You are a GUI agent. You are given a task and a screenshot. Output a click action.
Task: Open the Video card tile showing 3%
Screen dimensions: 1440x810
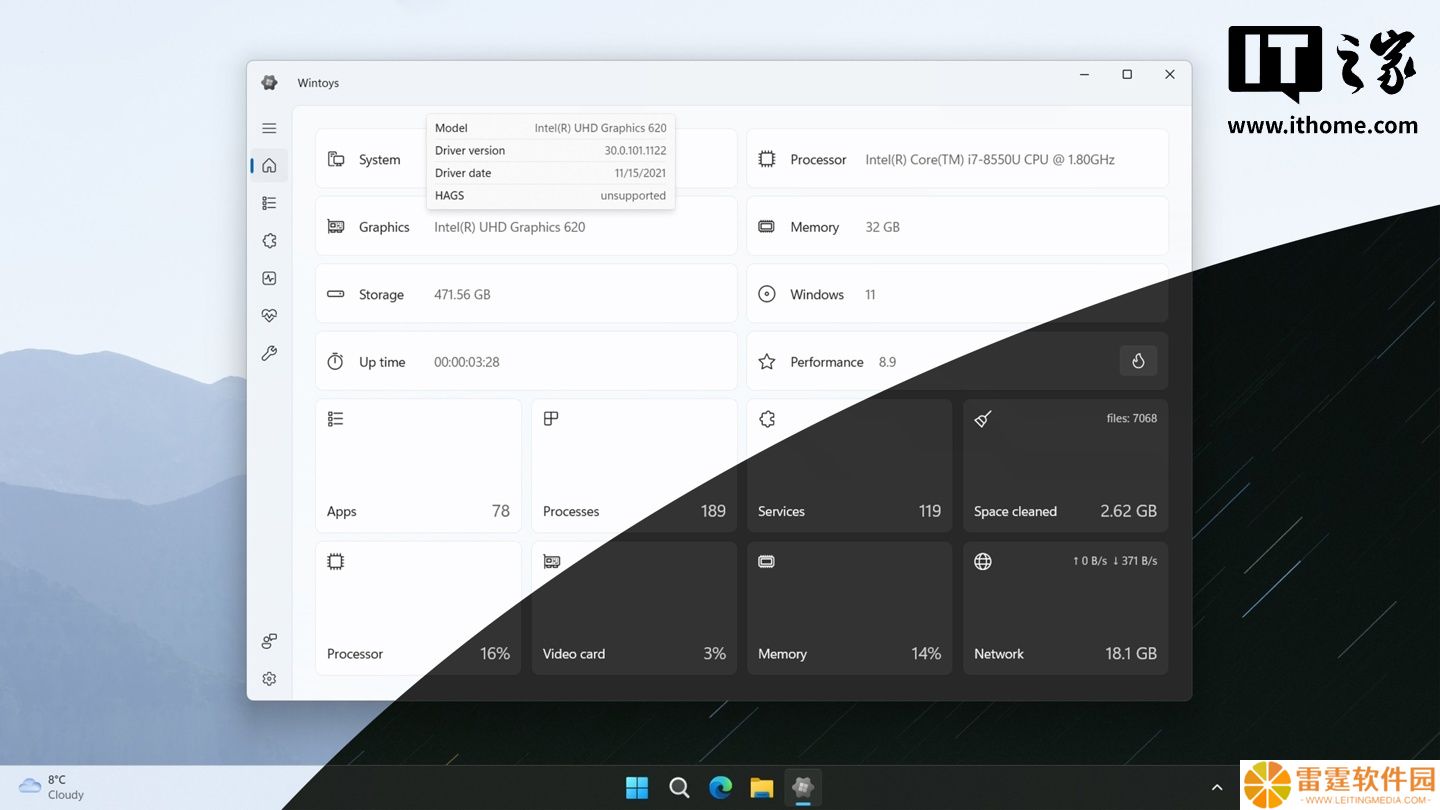(x=634, y=608)
